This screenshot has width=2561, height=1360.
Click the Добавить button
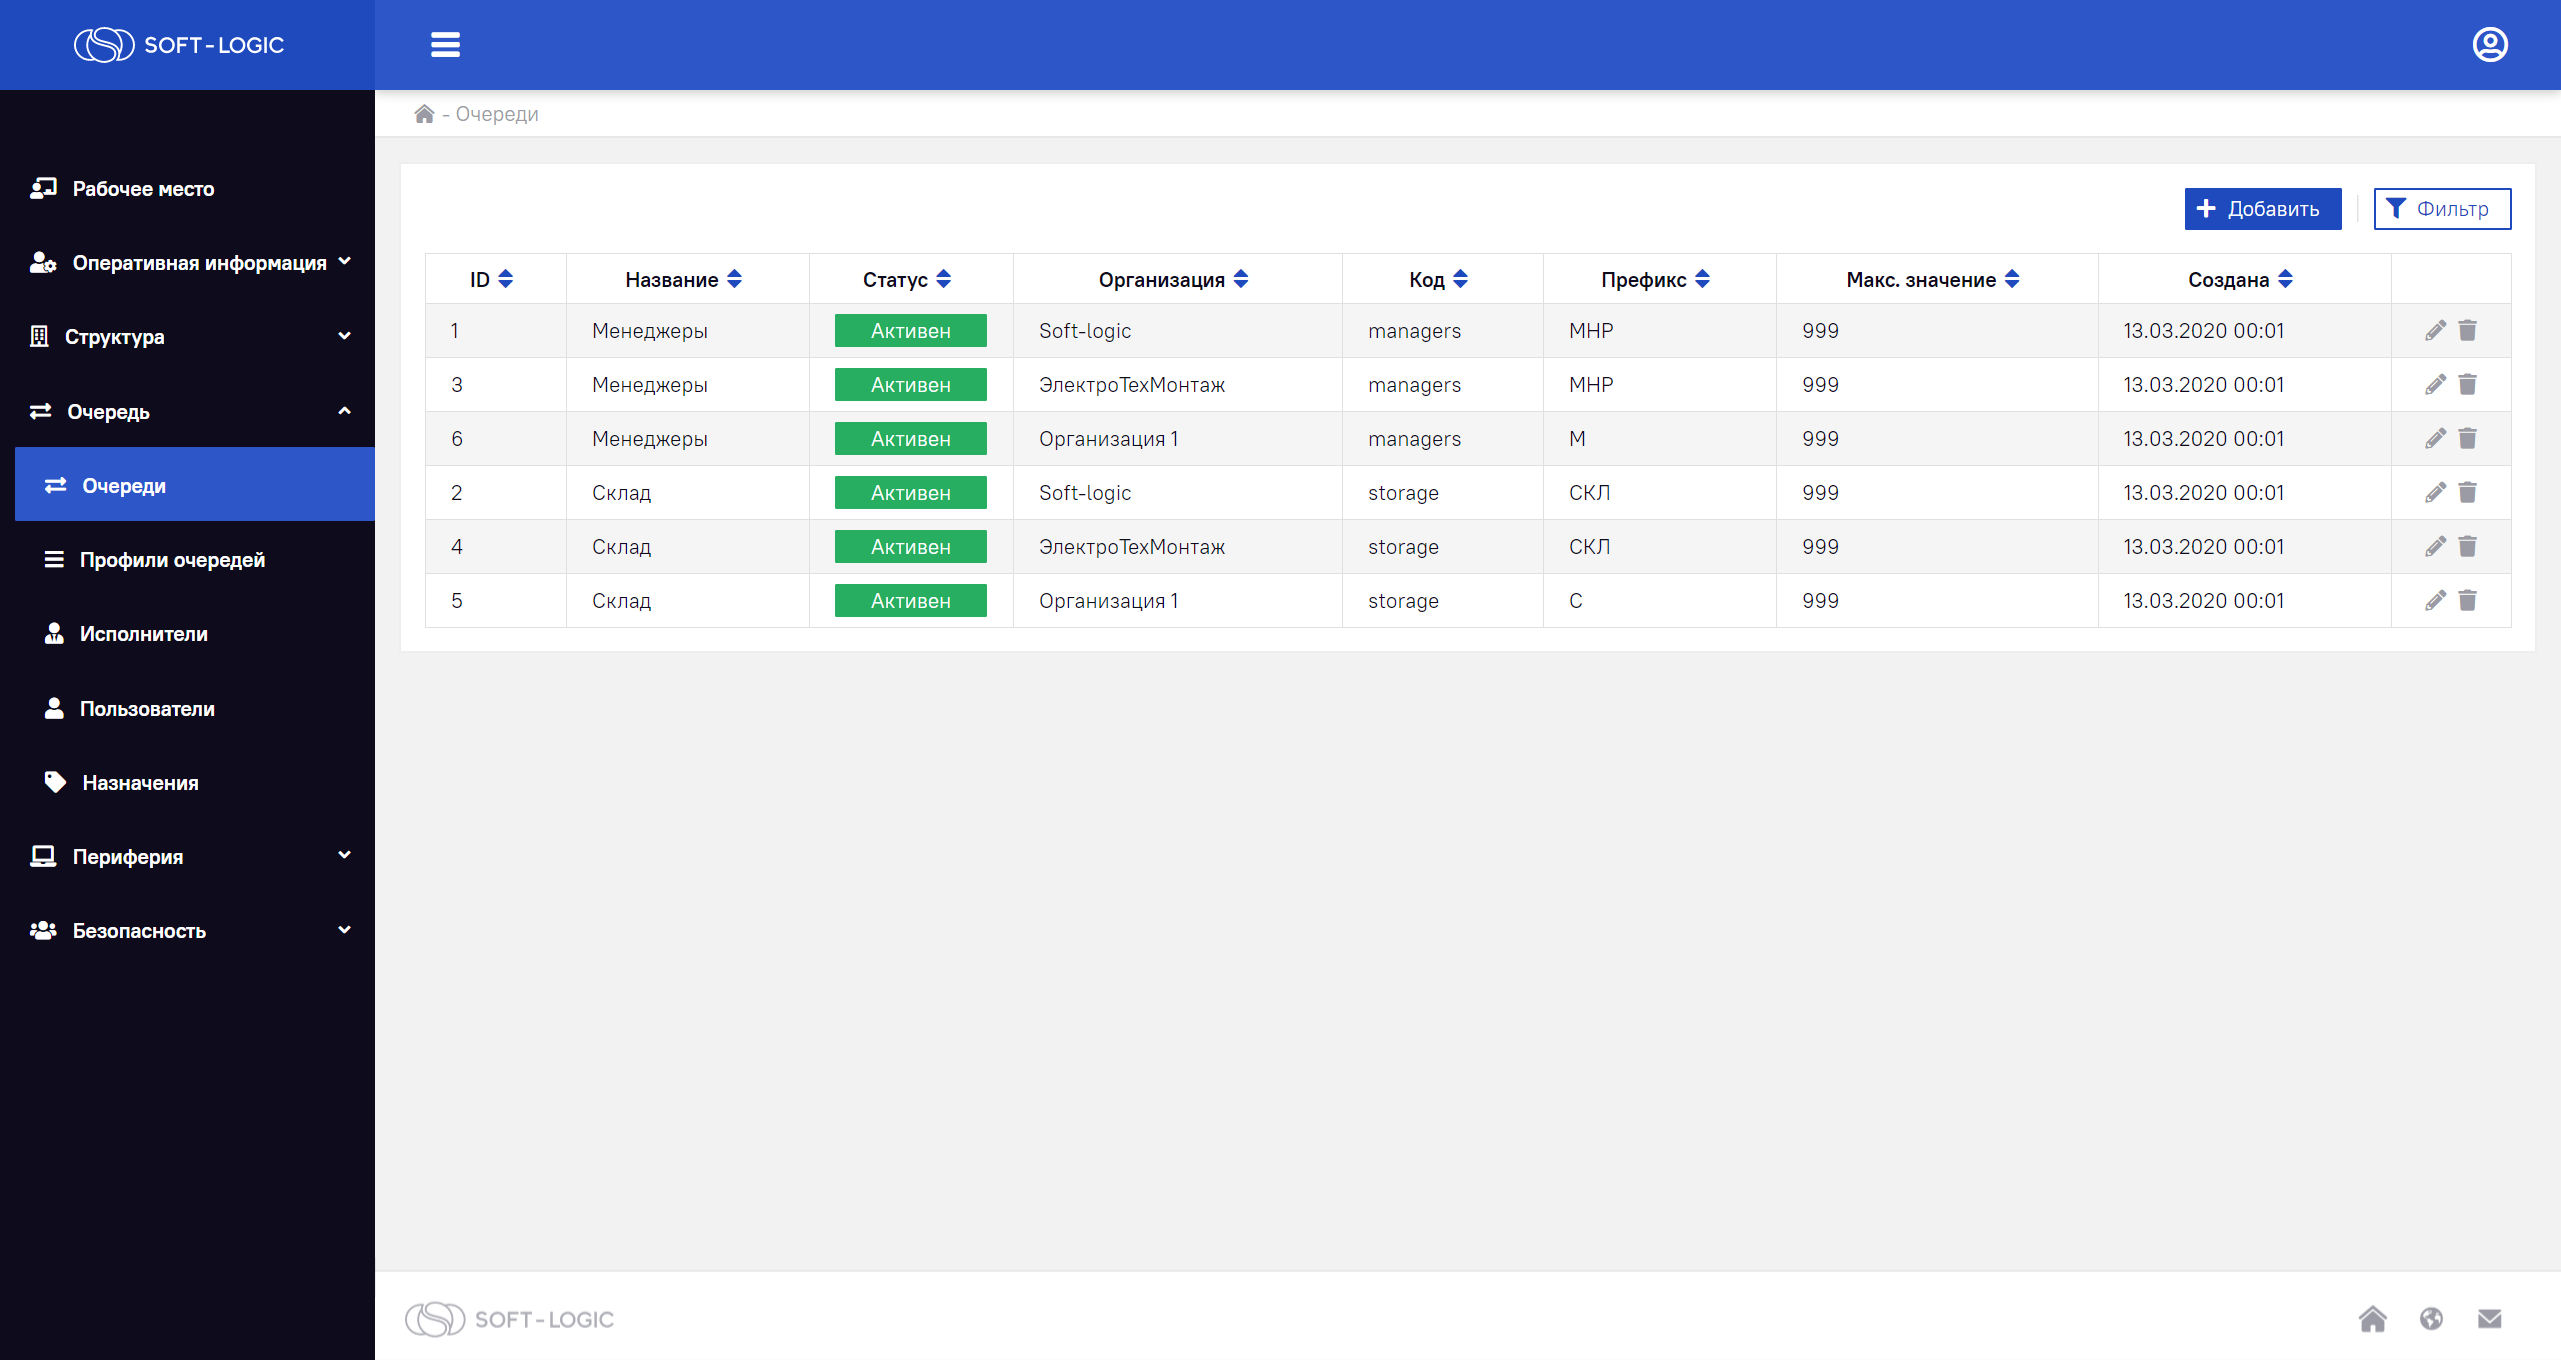point(2262,209)
